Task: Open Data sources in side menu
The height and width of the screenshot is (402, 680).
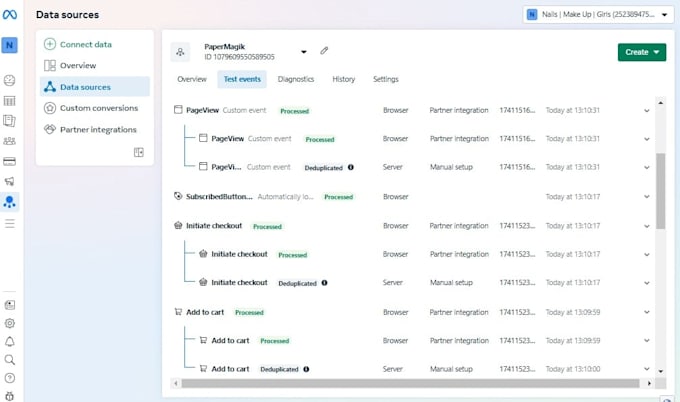Action: coord(95,87)
